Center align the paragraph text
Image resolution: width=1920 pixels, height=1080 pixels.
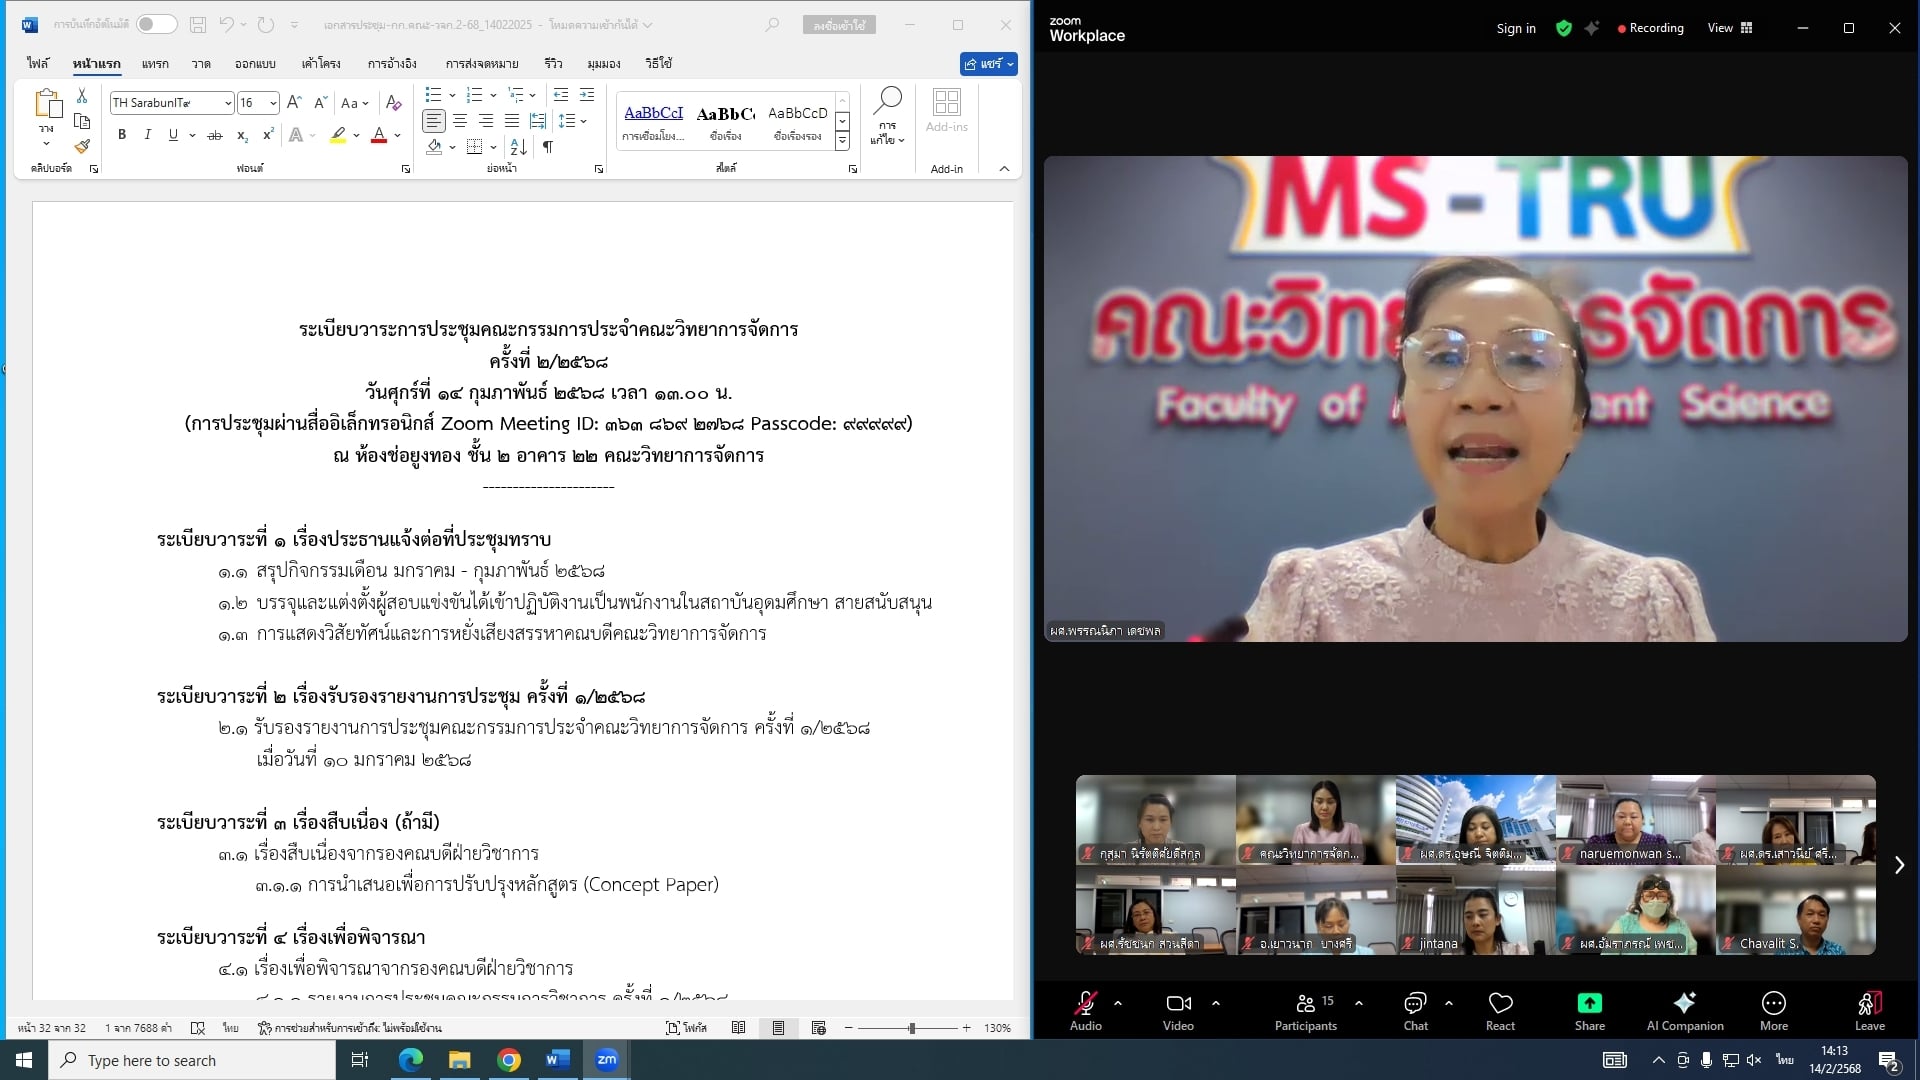[x=460, y=121]
